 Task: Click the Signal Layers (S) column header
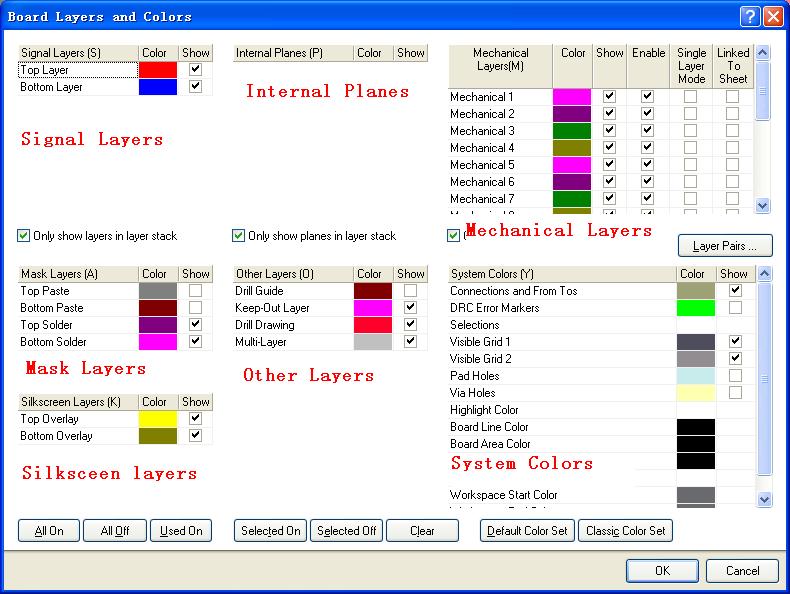coord(78,52)
